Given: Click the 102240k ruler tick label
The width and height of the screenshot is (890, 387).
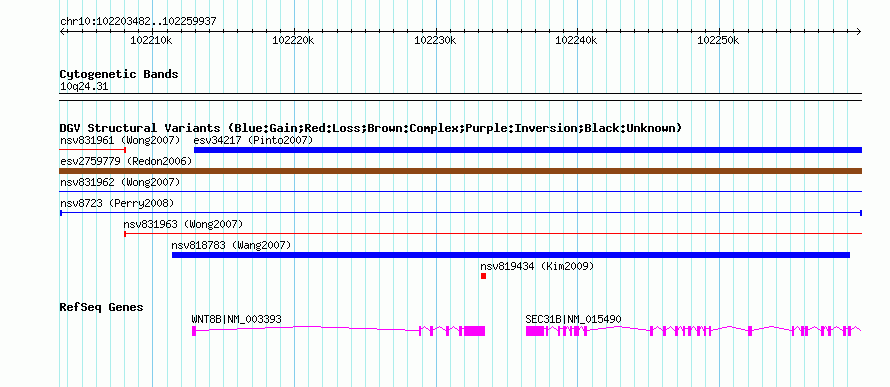Looking at the screenshot, I should [x=576, y=40].
